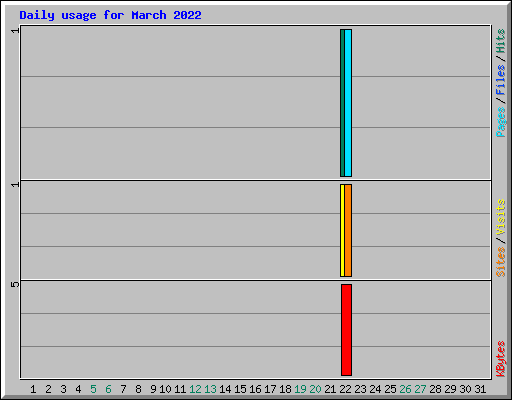Screen dimensions: 512x400
Task: Select day 31 on the x-axis
Action: click(480, 389)
